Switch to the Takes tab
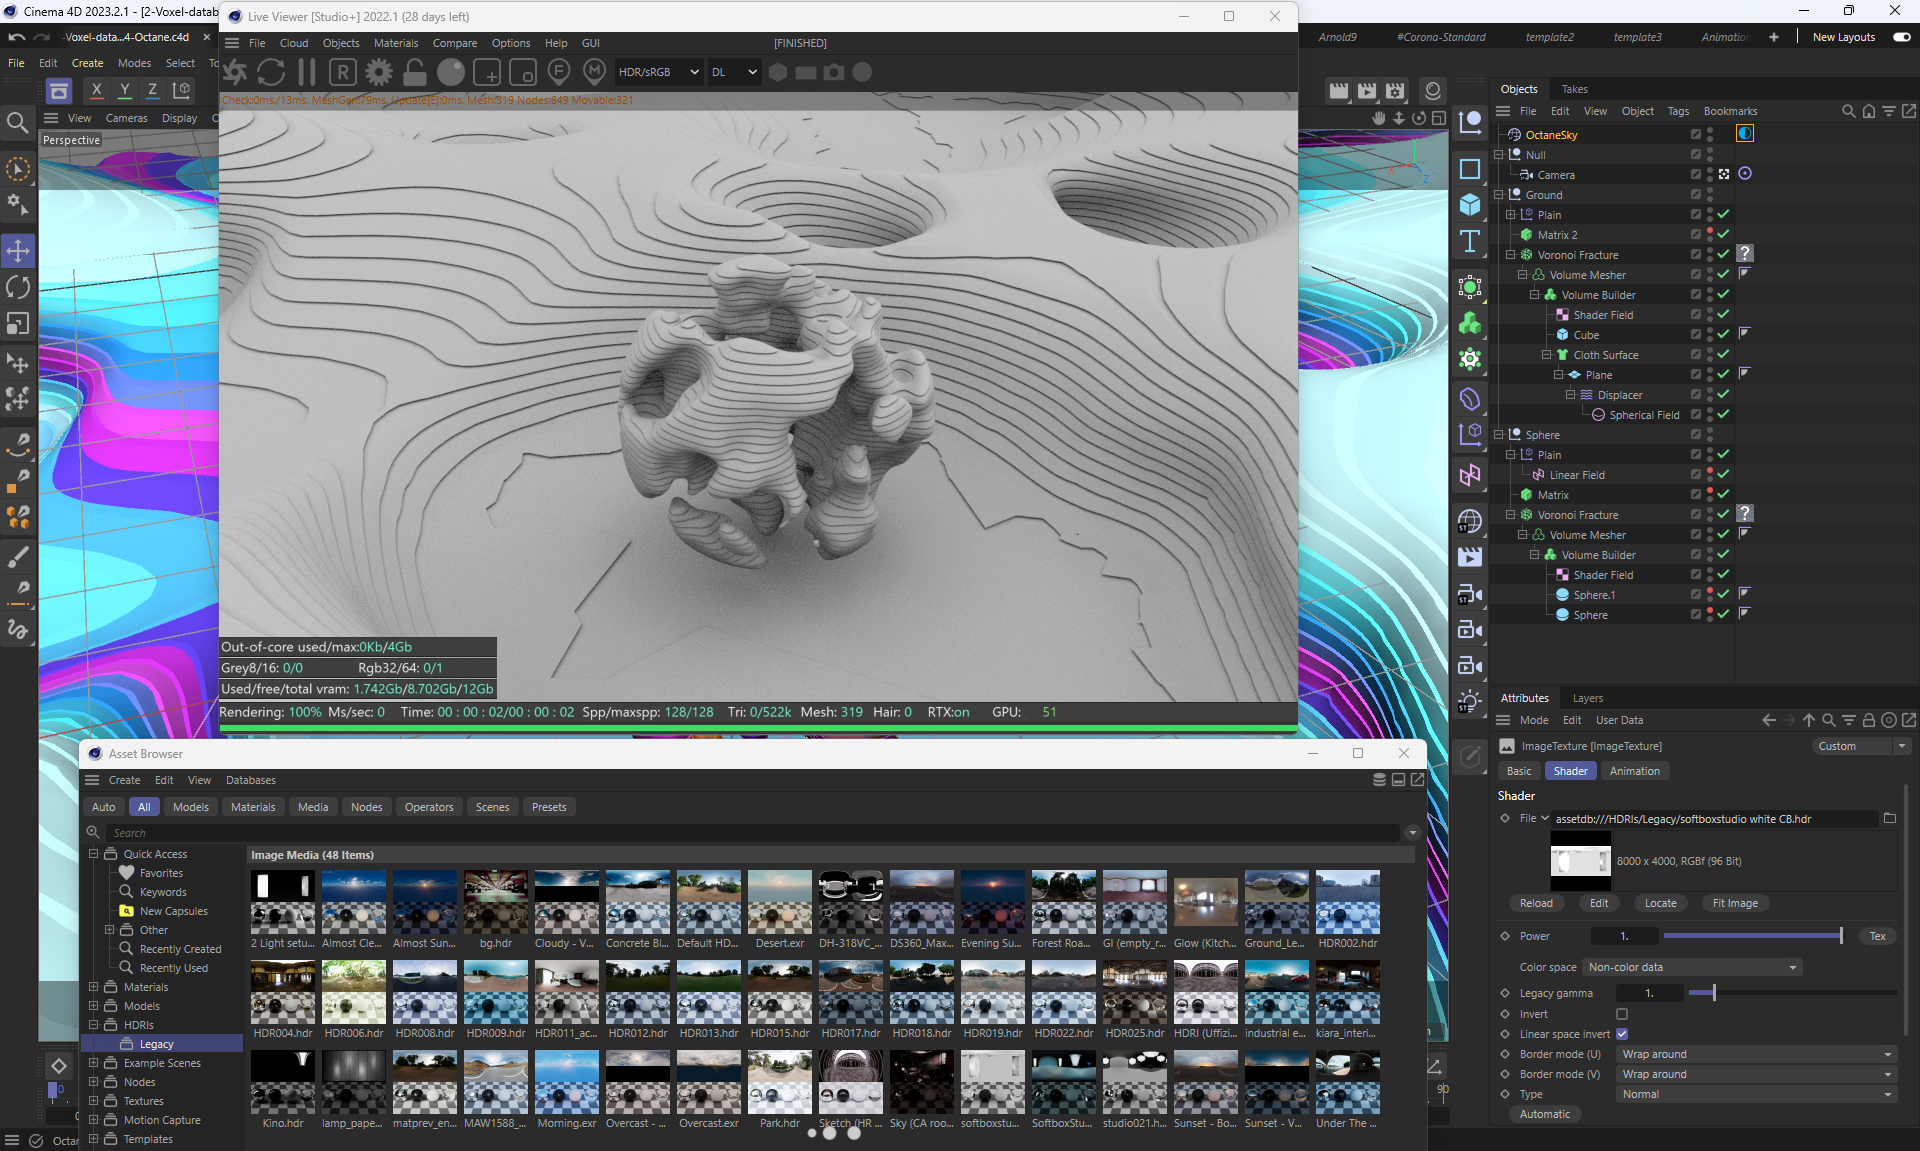The image size is (1920, 1151). pos(1574,89)
